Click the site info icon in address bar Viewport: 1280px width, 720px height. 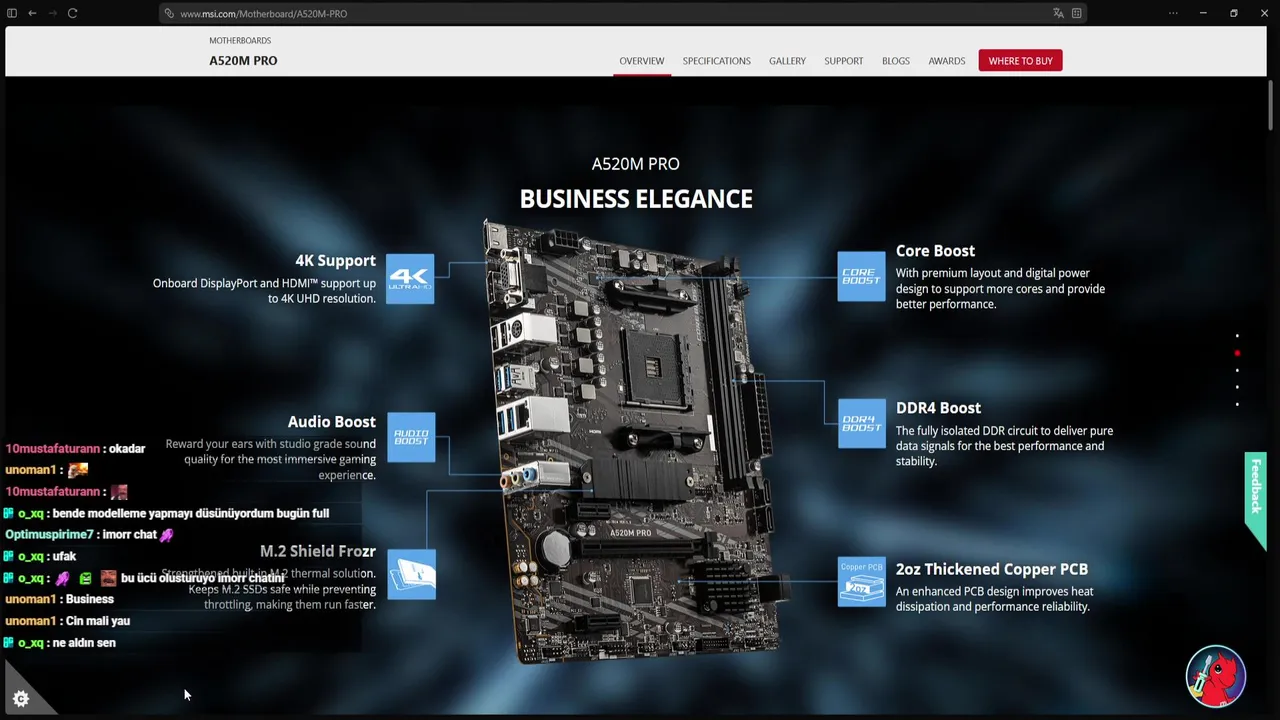pyautogui.click(x=169, y=13)
